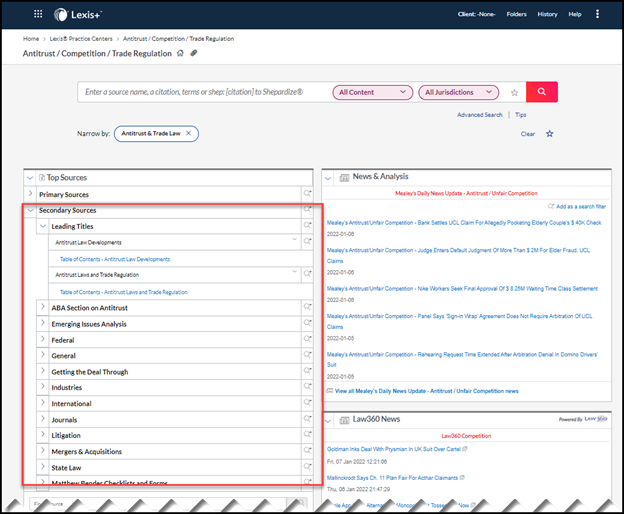Collapse the Top Sources panel
The image size is (625, 515).
point(30,178)
